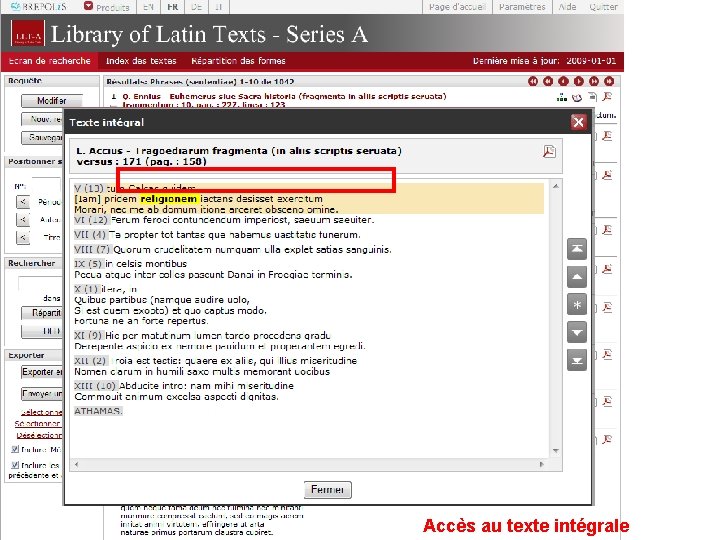
Task: Click Quitter to log out
Action: (x=603, y=7)
